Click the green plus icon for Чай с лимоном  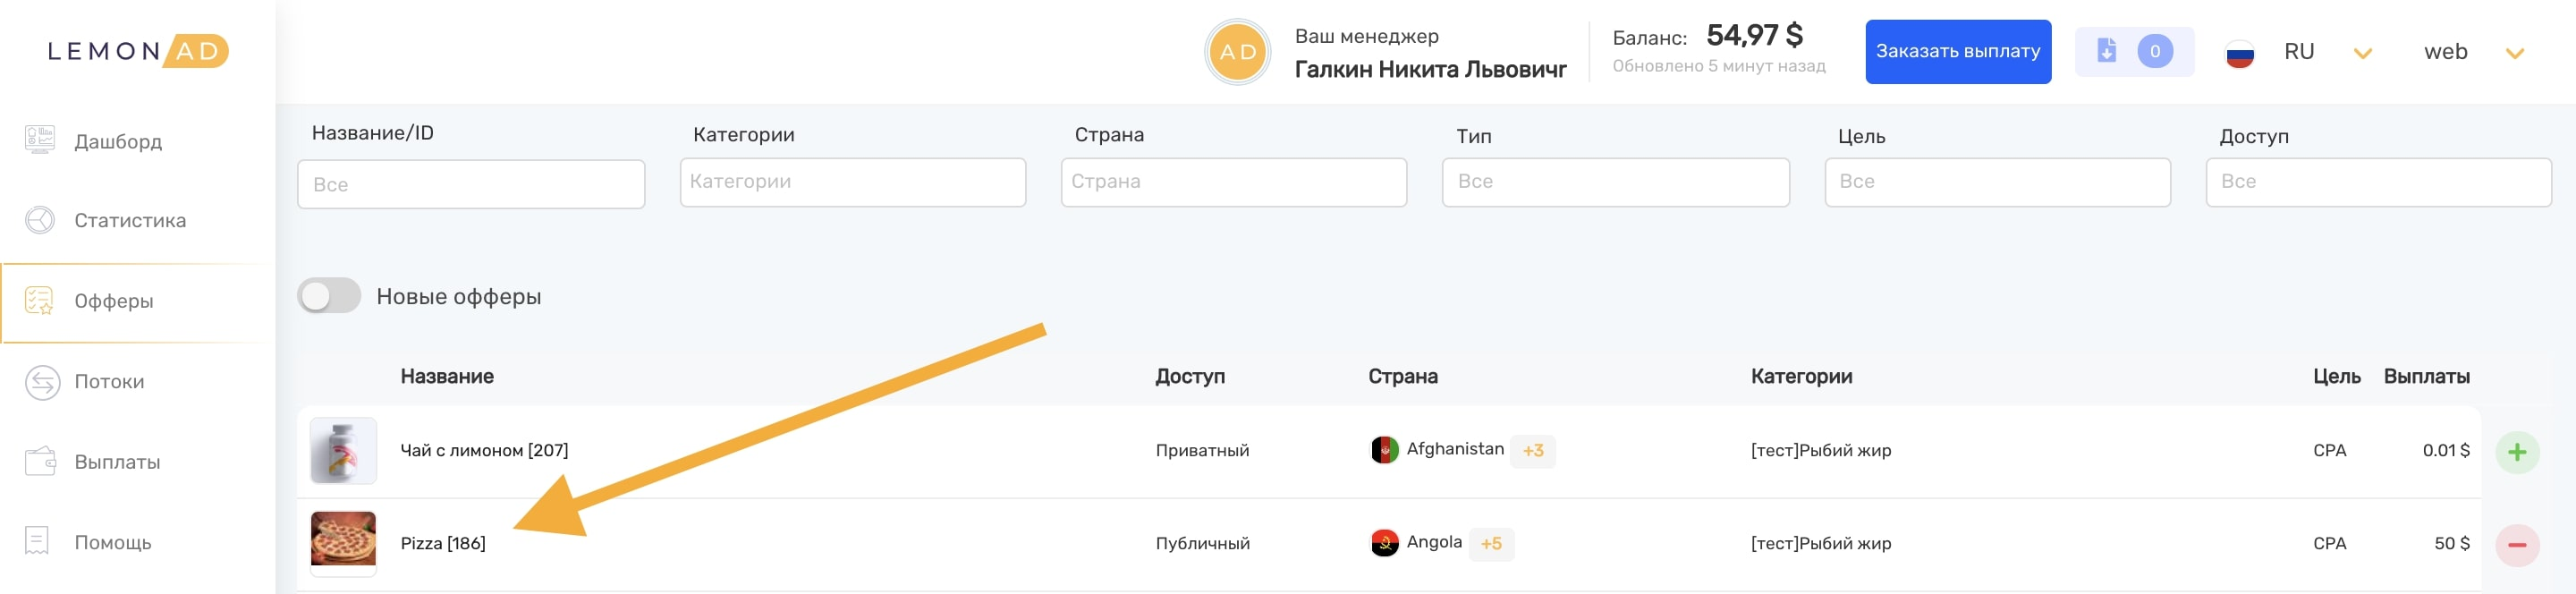pyautogui.click(x=2517, y=452)
